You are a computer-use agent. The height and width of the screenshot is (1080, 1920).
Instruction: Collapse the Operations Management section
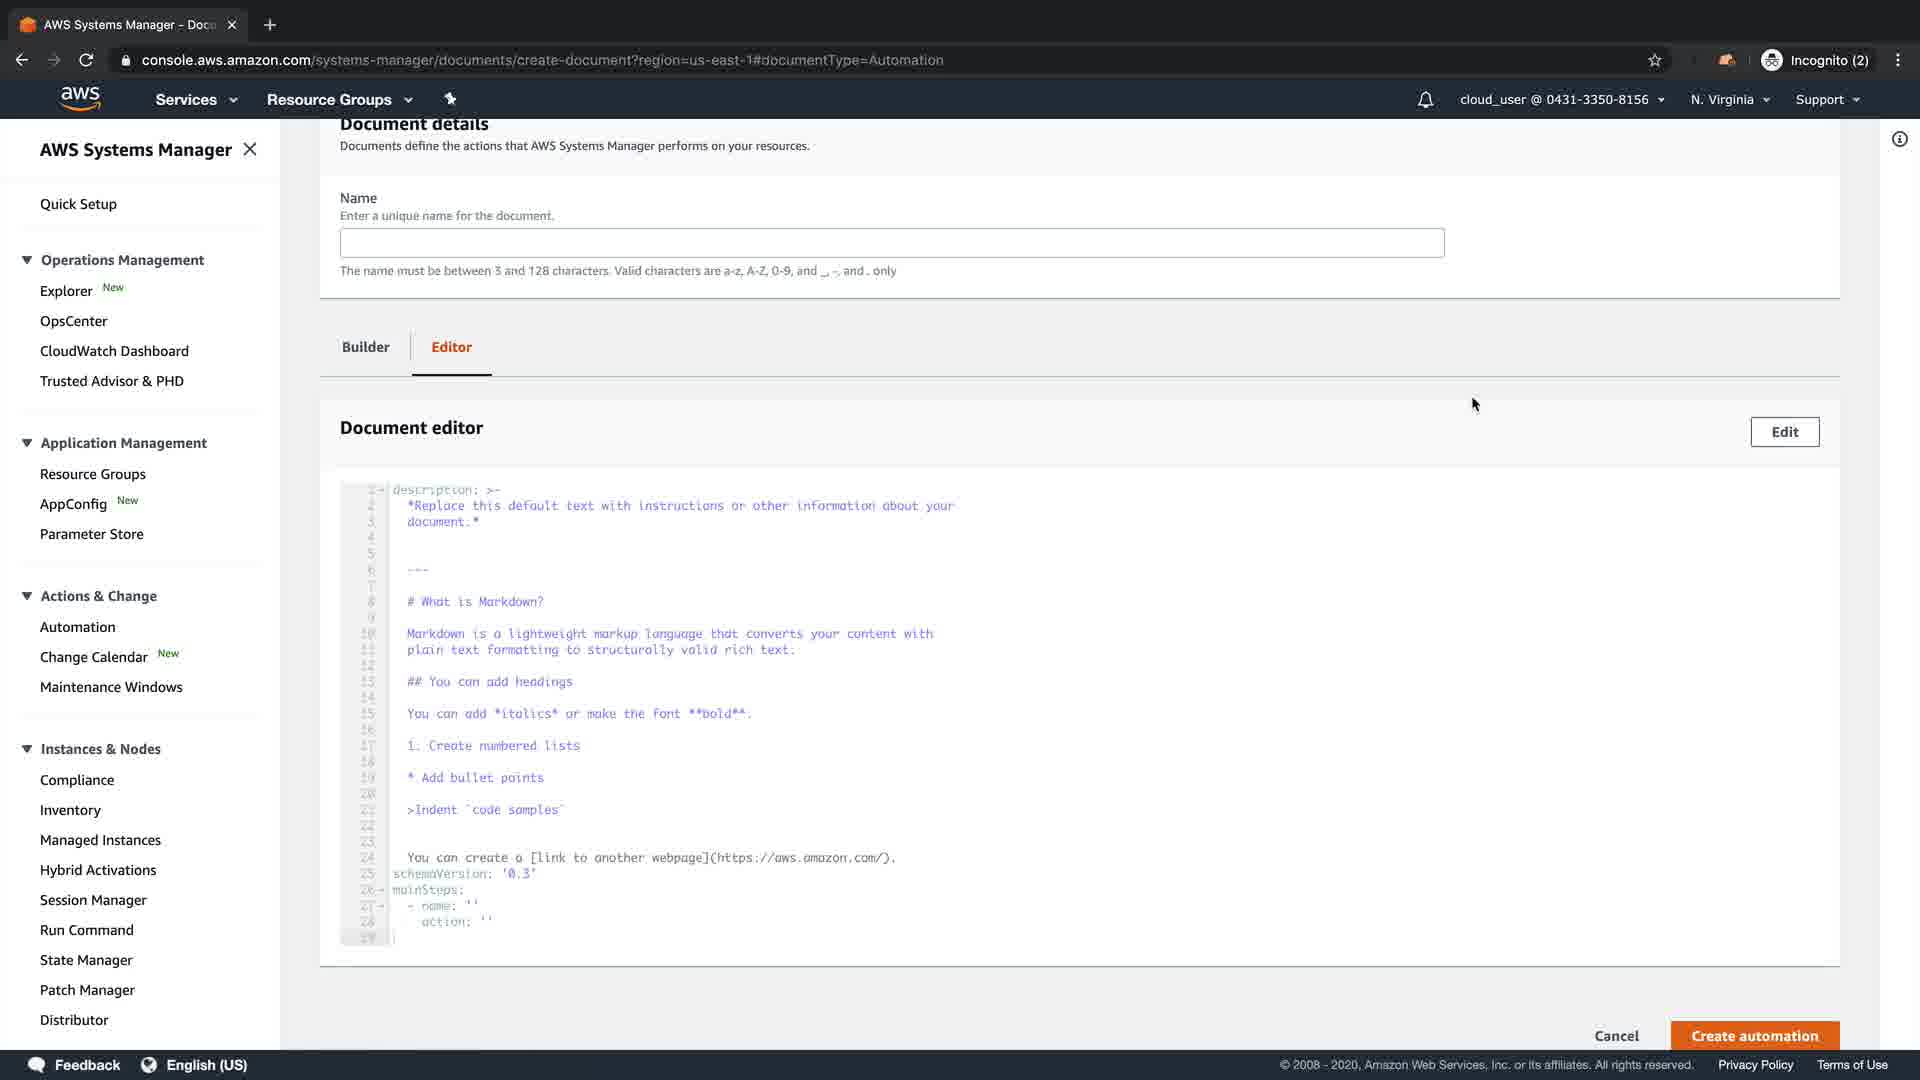pos(27,260)
